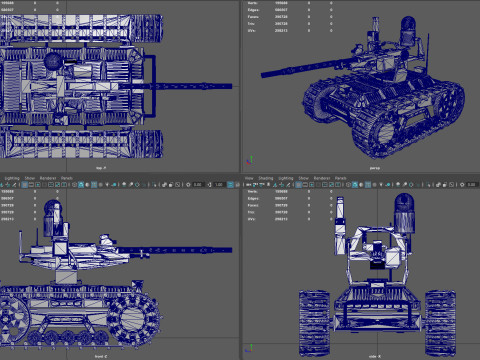480x360 pixels.
Task: Toggle Ambient Occlusion in side view toolbar
Action: coord(398,185)
